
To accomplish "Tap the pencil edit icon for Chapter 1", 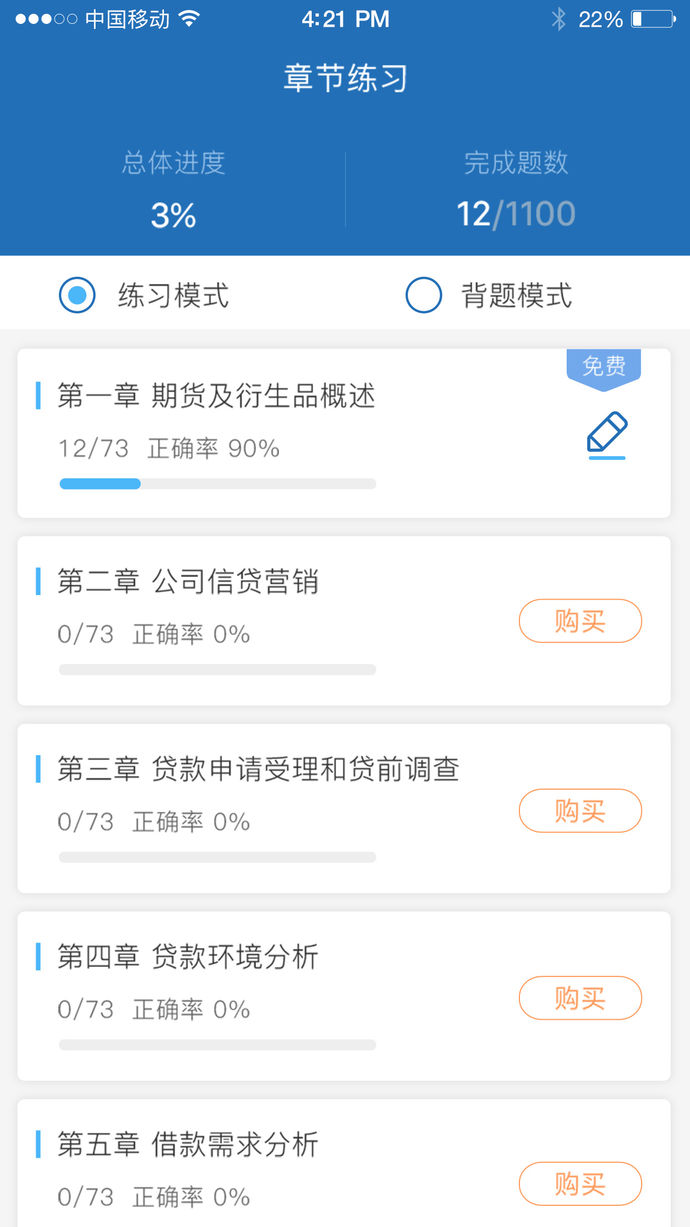I will tap(606, 435).
